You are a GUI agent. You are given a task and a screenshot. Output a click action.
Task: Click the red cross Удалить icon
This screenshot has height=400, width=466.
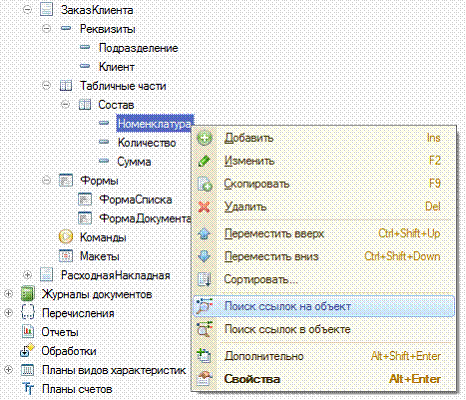[x=204, y=207]
